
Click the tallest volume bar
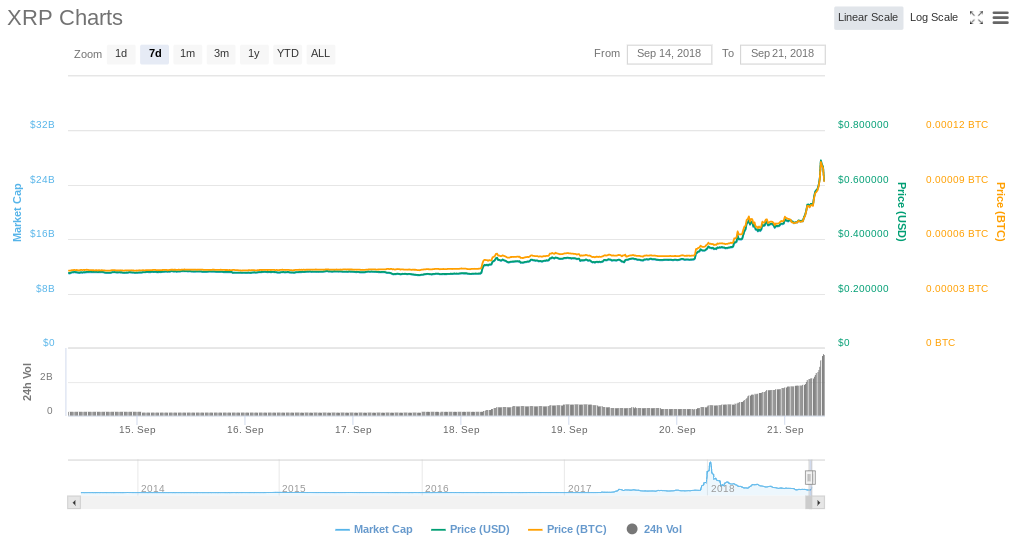(823, 385)
